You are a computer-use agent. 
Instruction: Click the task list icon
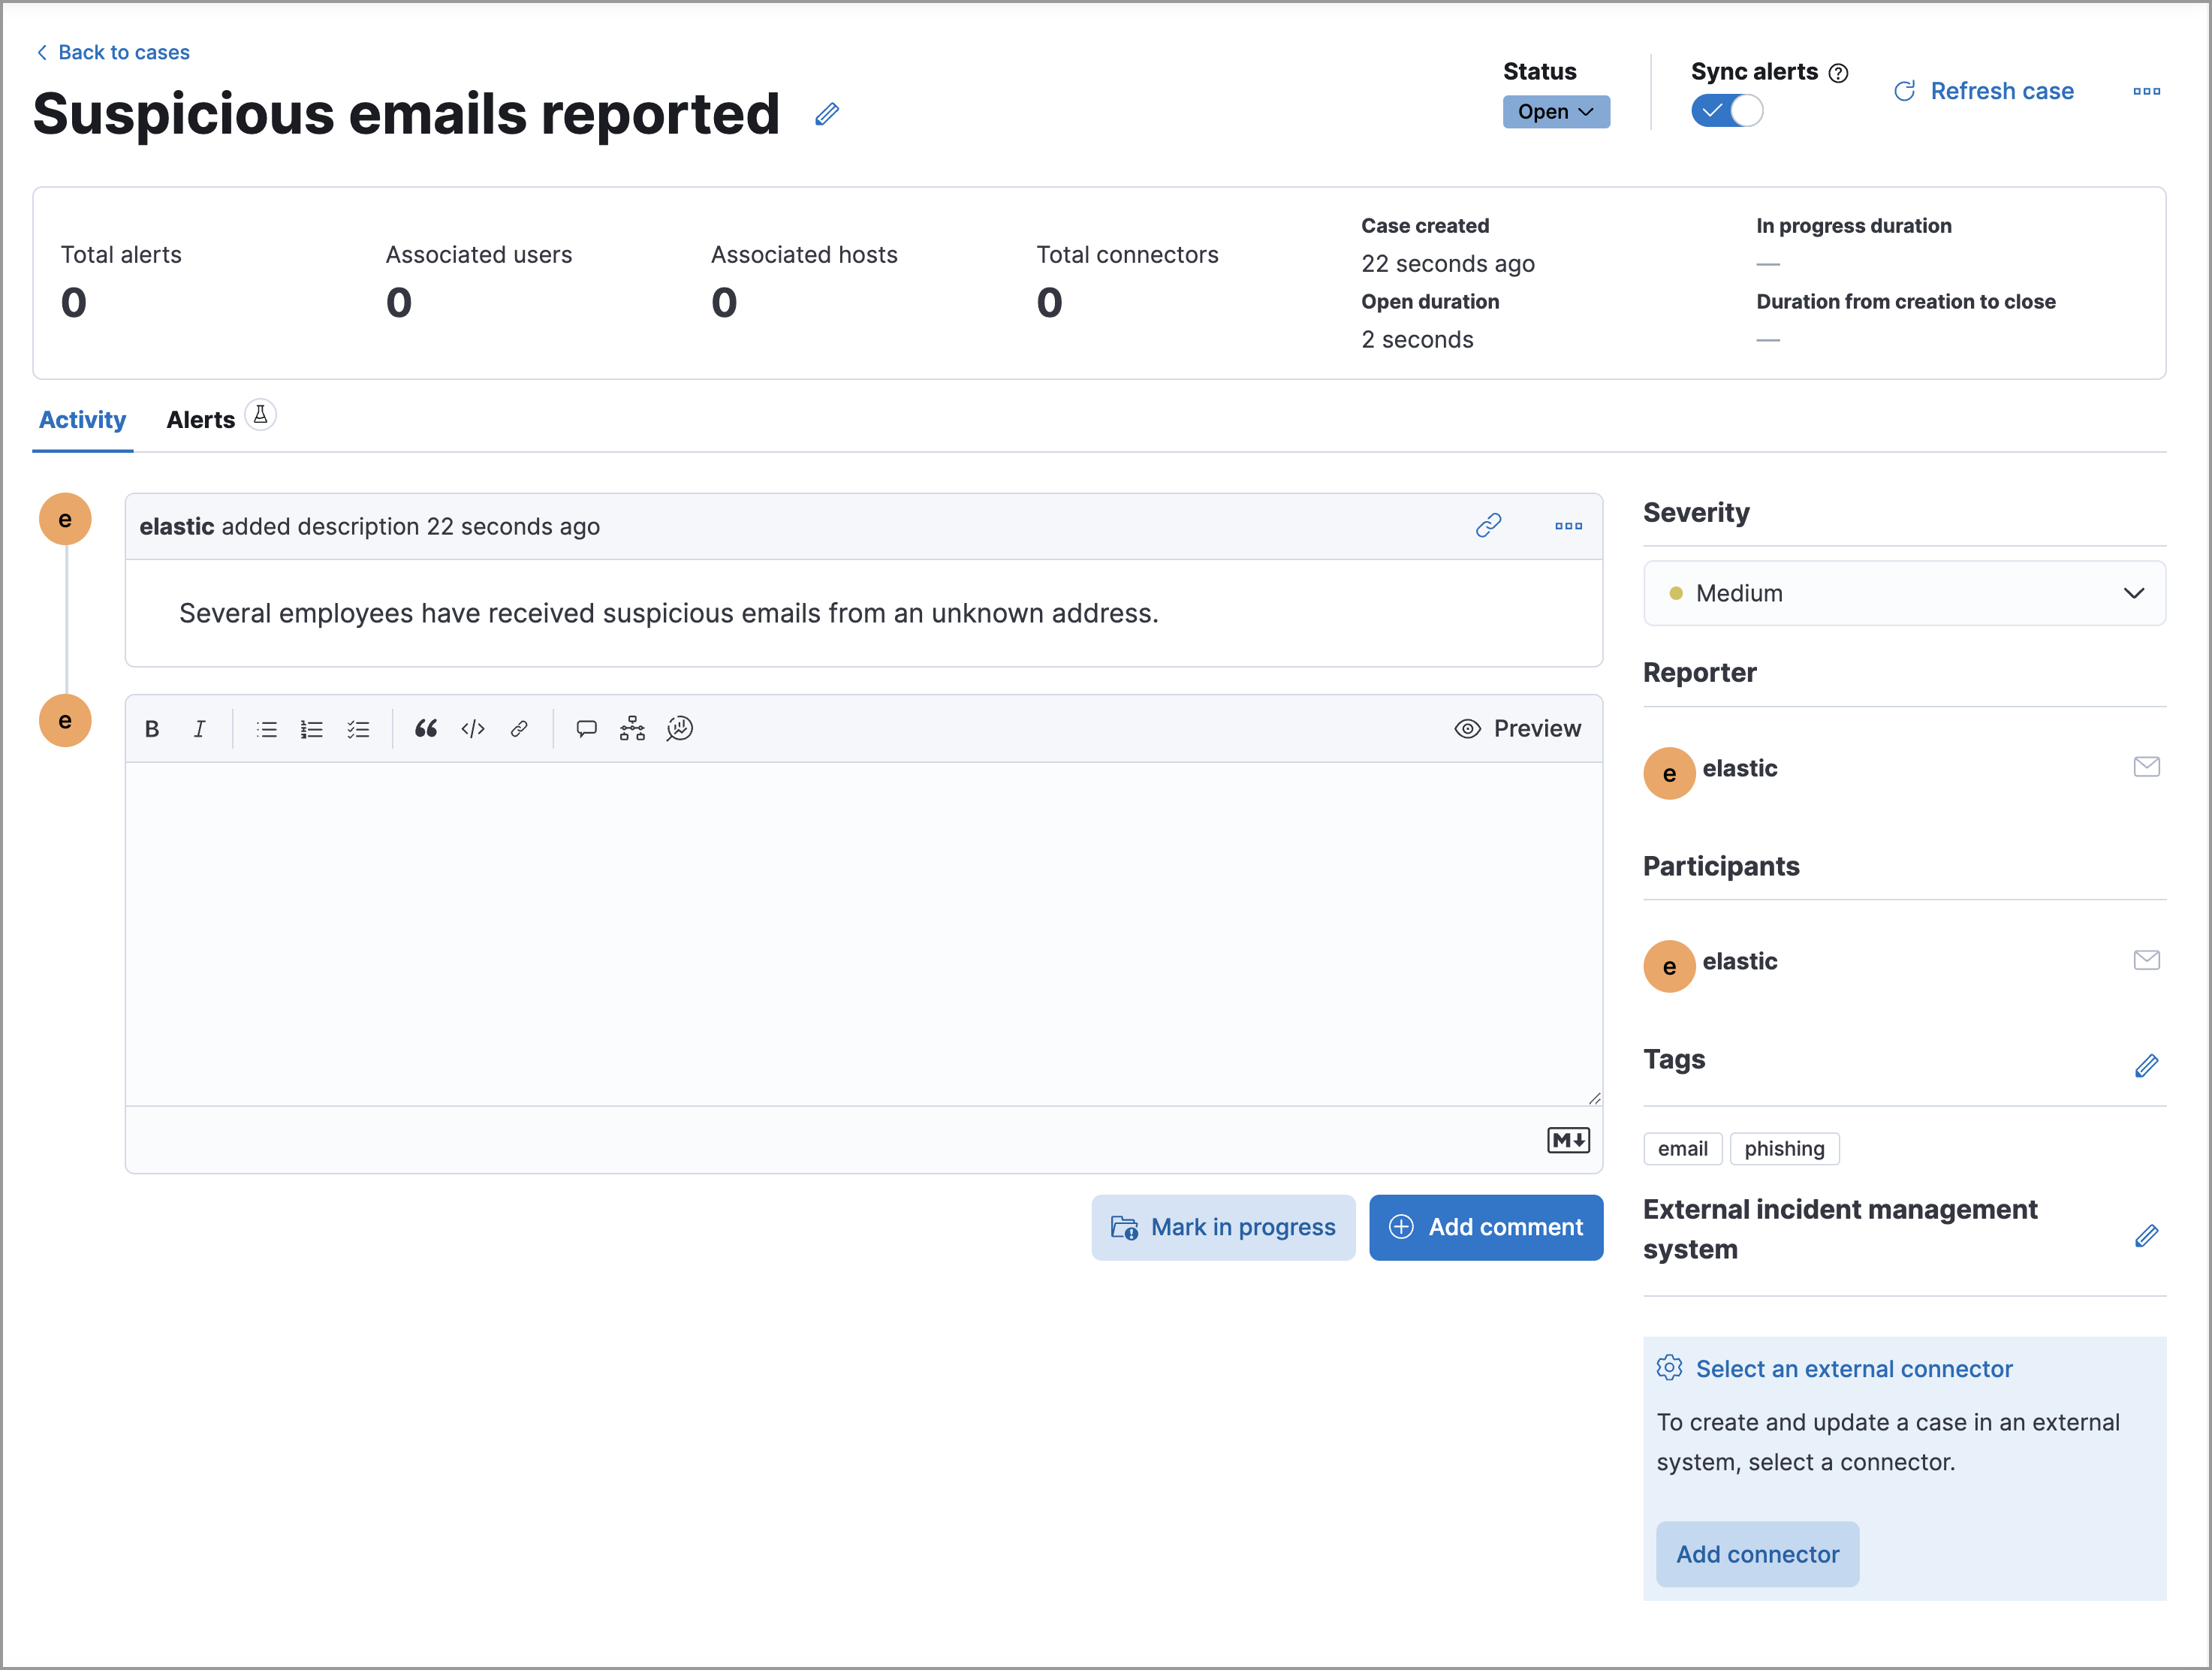358,729
